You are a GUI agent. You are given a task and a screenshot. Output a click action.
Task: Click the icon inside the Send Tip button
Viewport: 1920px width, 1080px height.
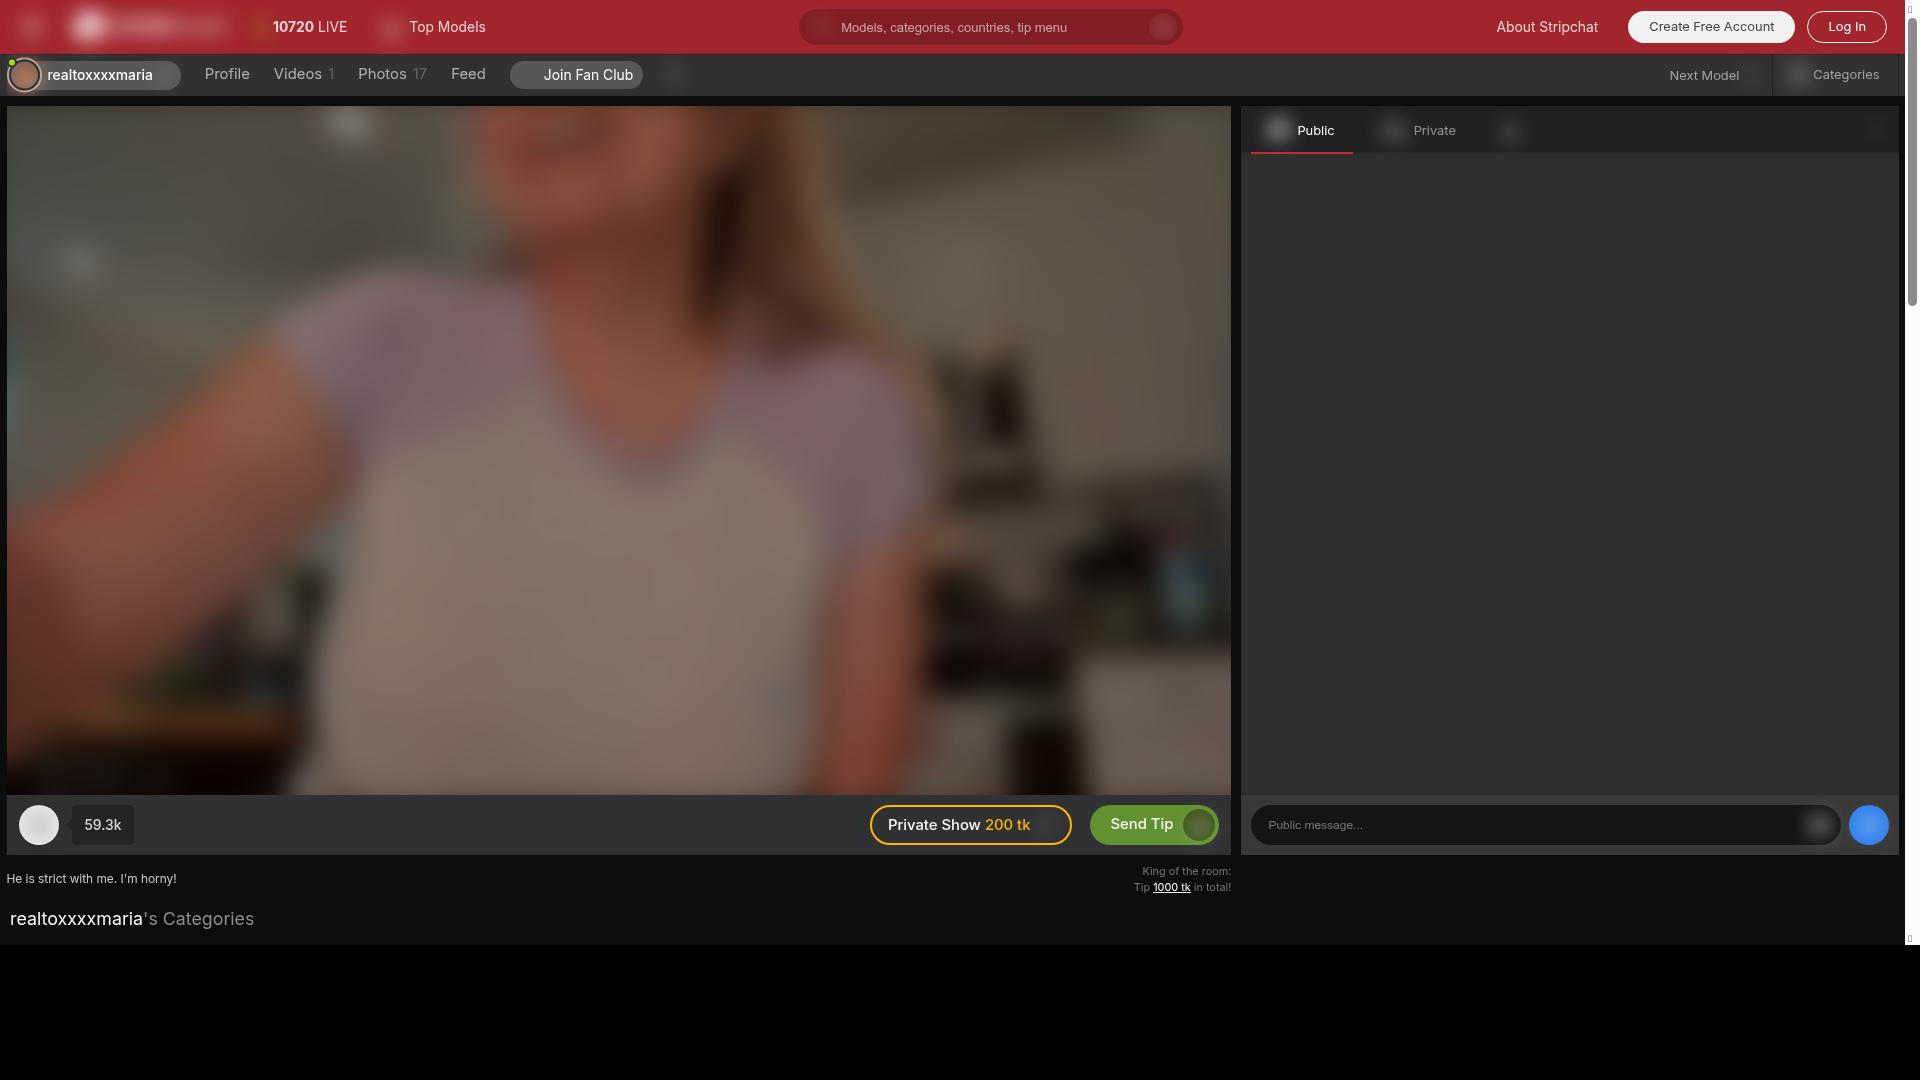(x=1198, y=825)
